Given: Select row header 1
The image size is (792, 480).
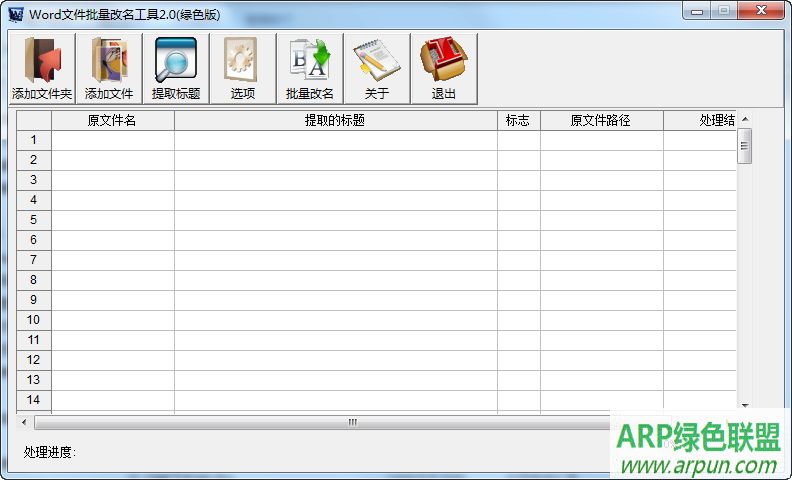Looking at the screenshot, I should 34,140.
